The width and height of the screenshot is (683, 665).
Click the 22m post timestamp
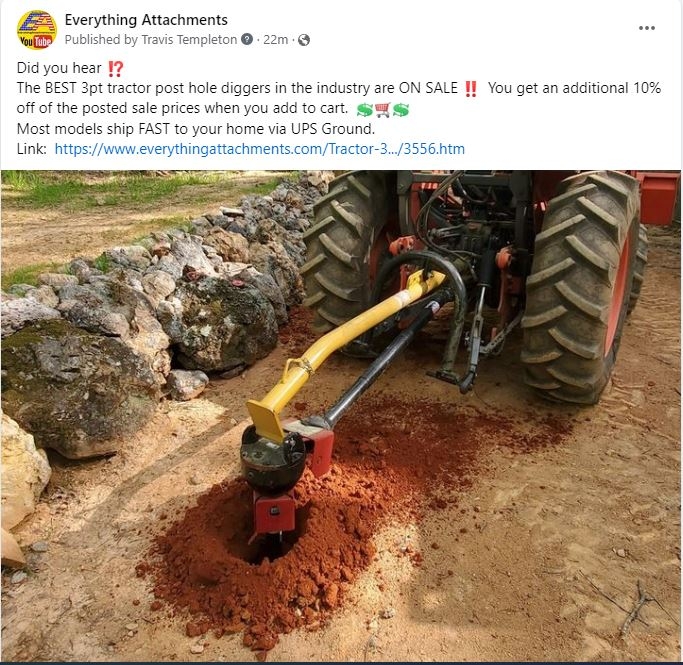tap(275, 40)
